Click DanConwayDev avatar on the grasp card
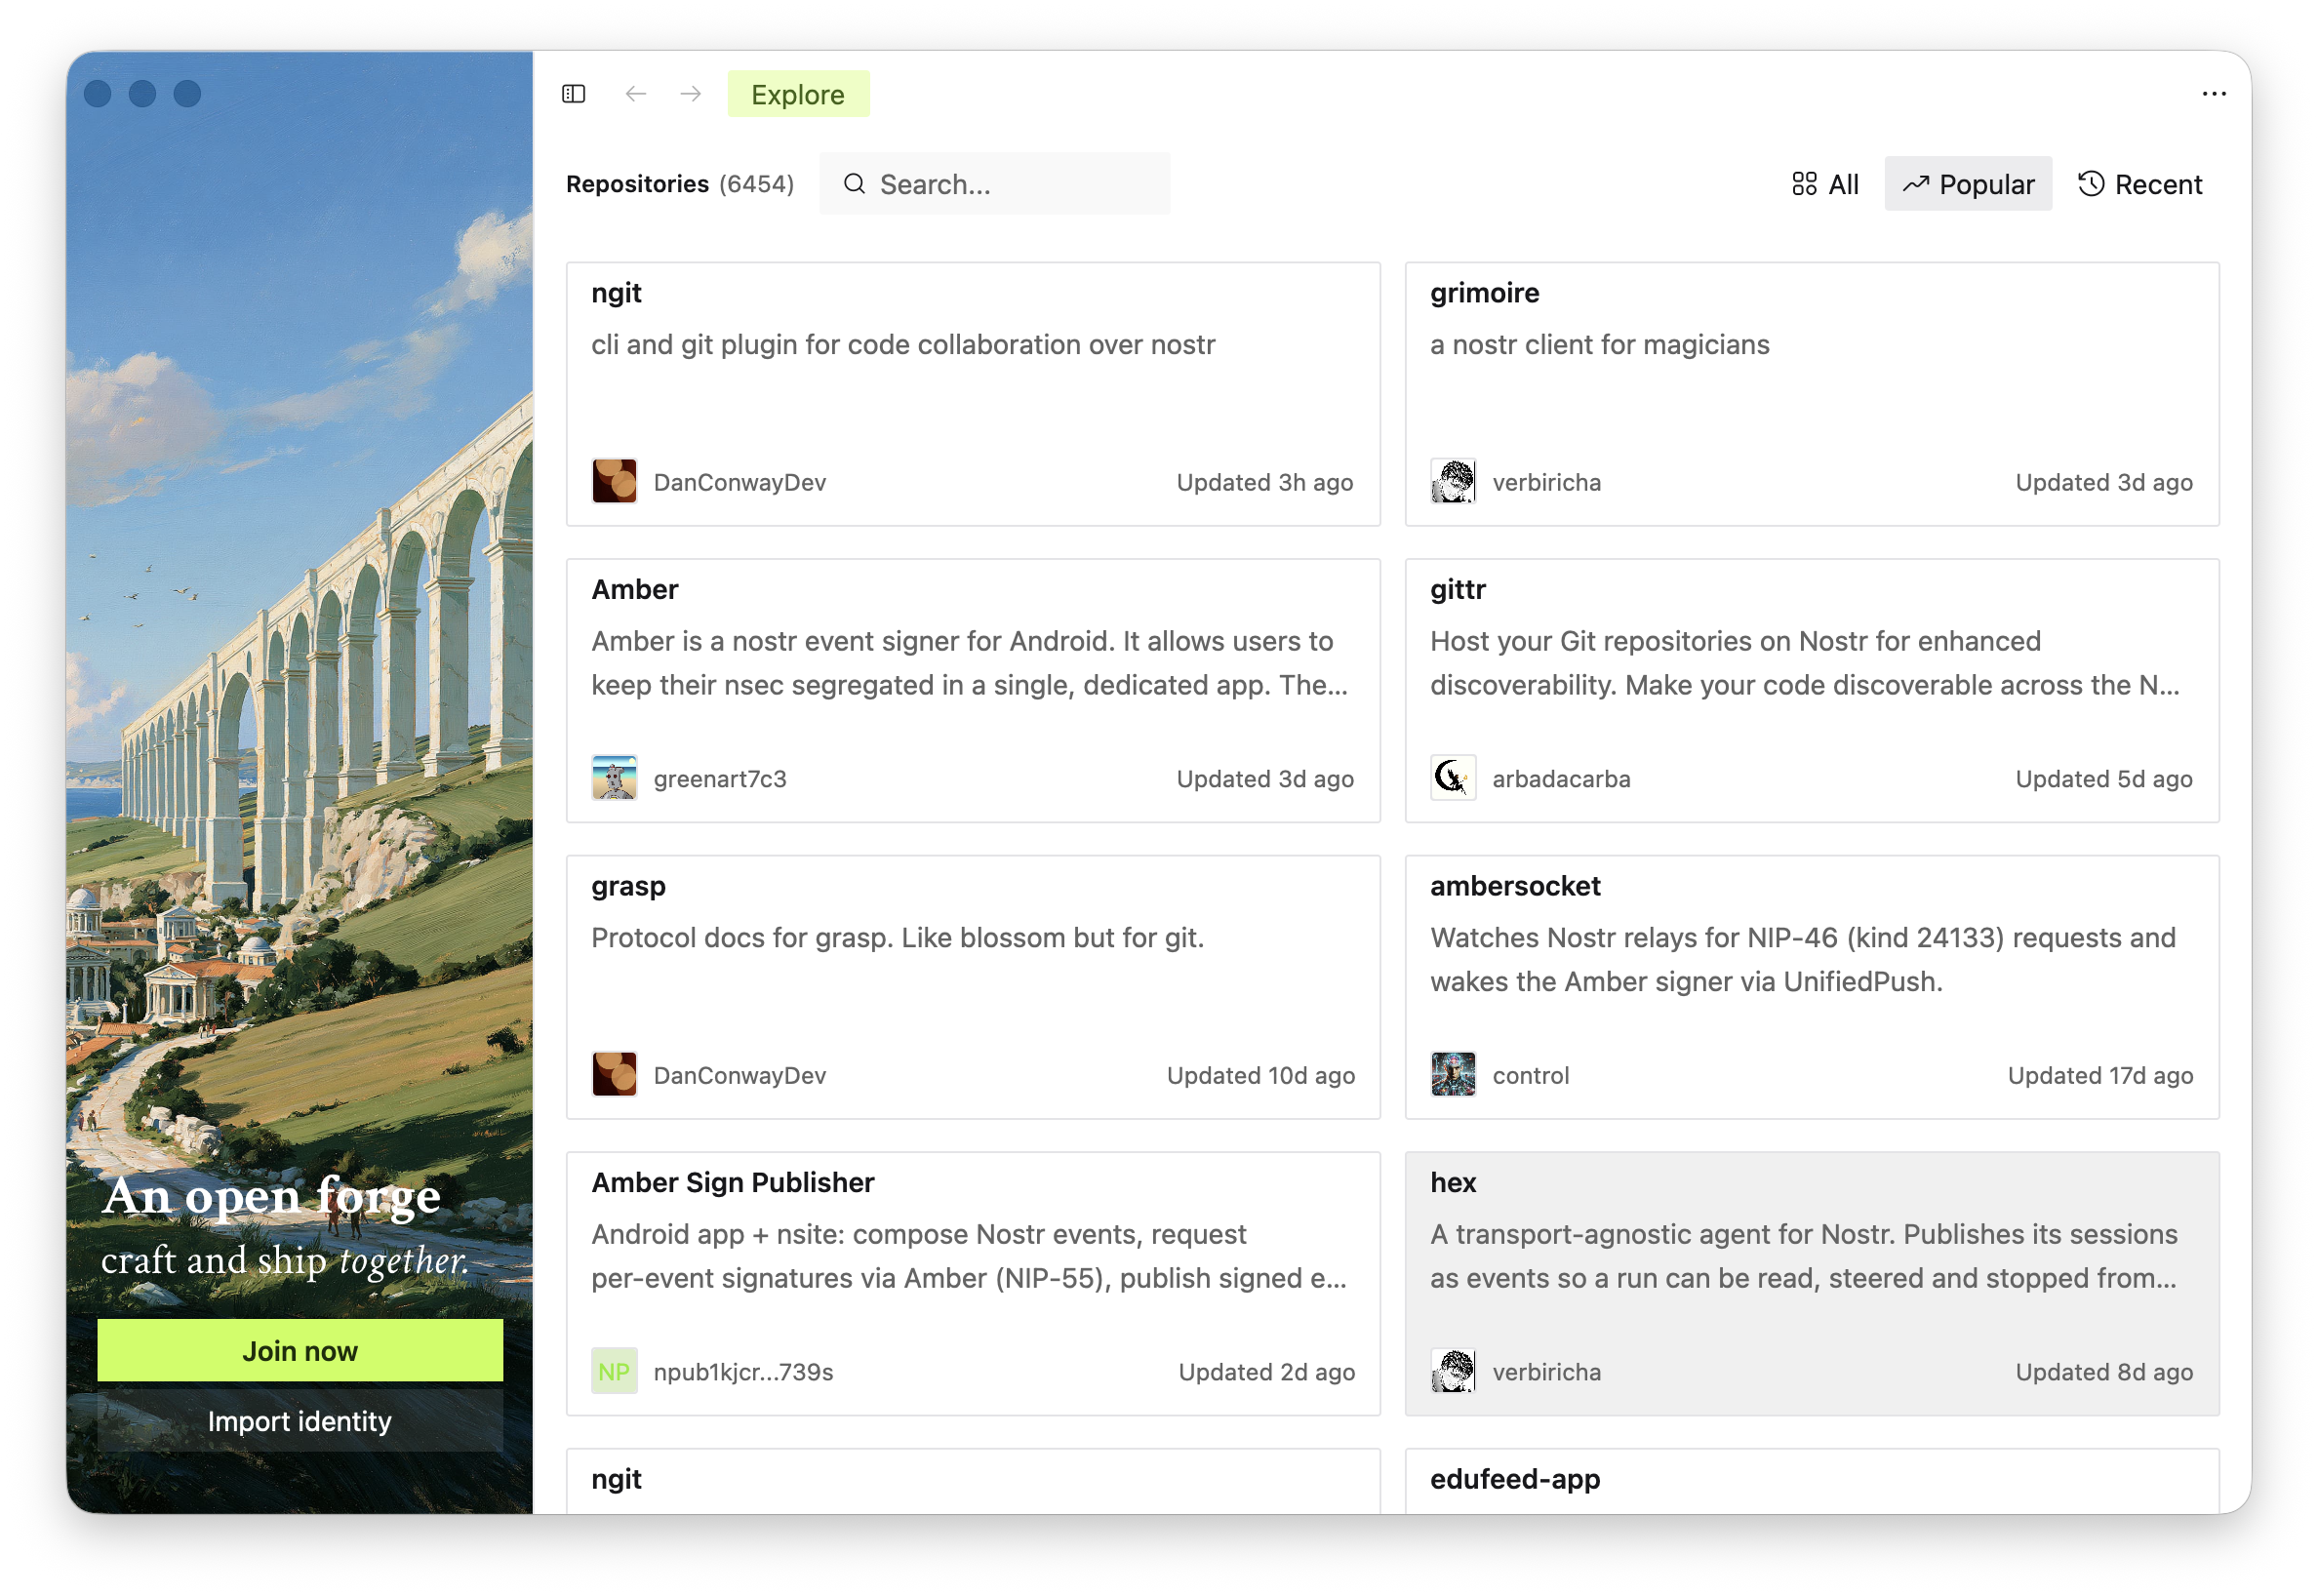The width and height of the screenshot is (2318, 1596). [614, 1075]
